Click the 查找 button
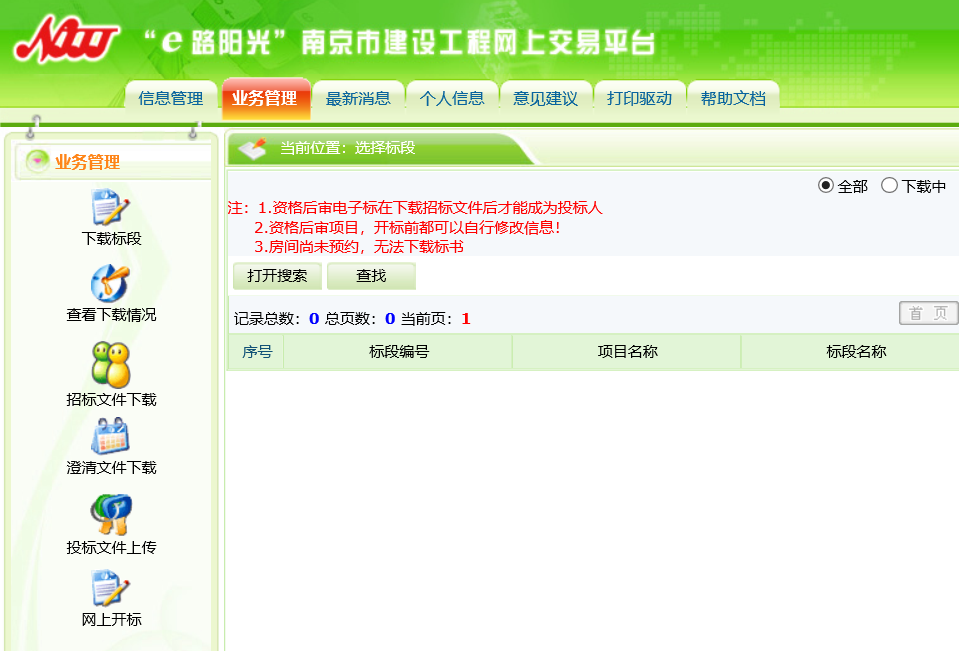This screenshot has width=959, height=651. 371,276
